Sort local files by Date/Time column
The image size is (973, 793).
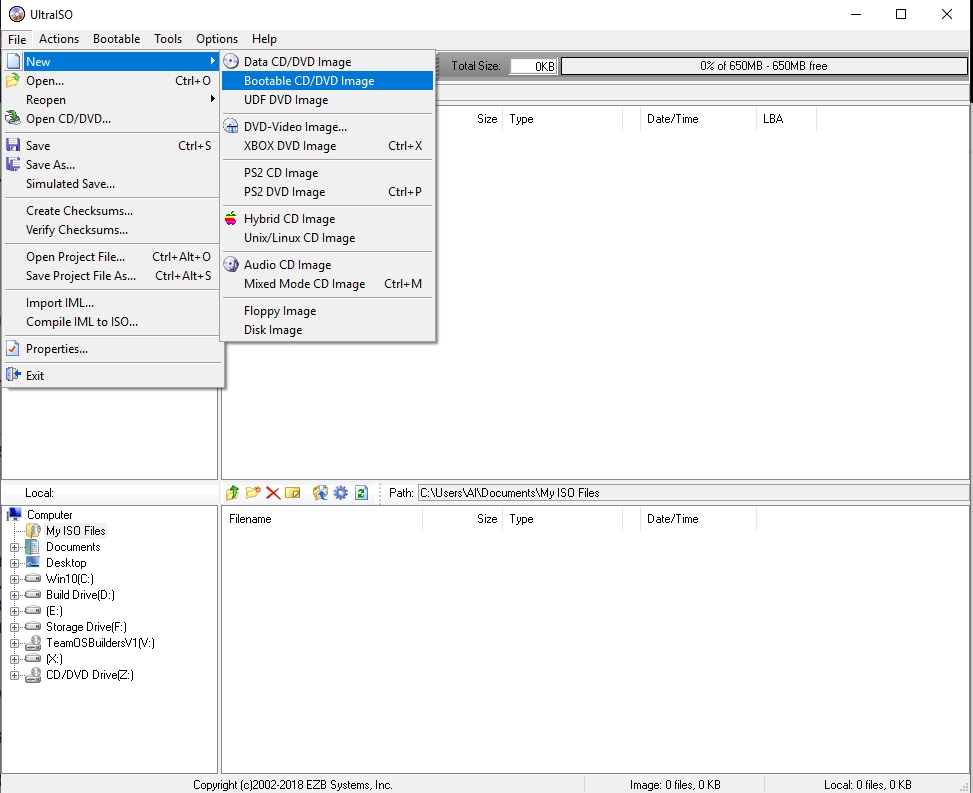pyautogui.click(x=698, y=519)
